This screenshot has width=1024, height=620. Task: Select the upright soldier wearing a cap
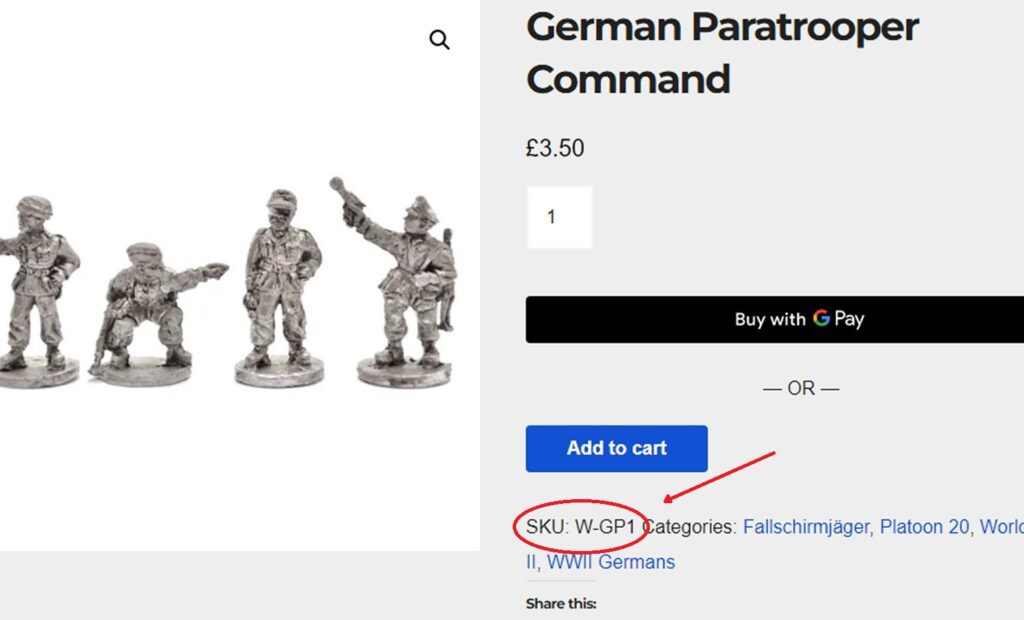click(x=281, y=285)
